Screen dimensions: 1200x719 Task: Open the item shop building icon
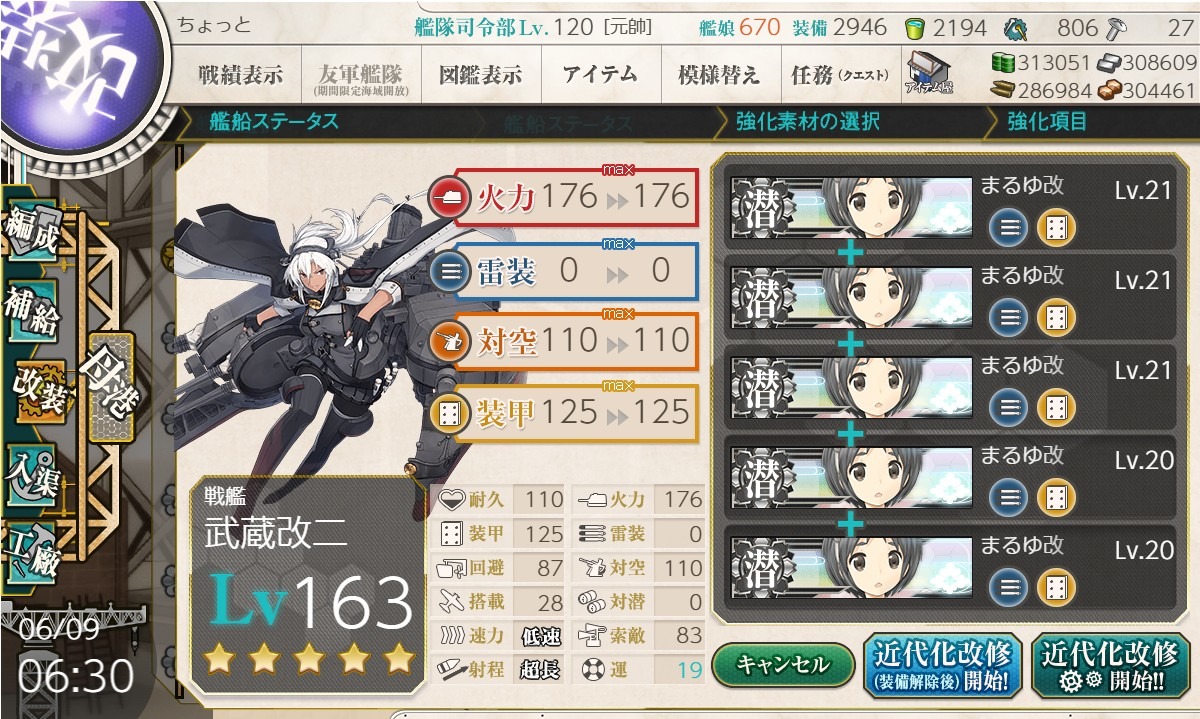coord(929,73)
